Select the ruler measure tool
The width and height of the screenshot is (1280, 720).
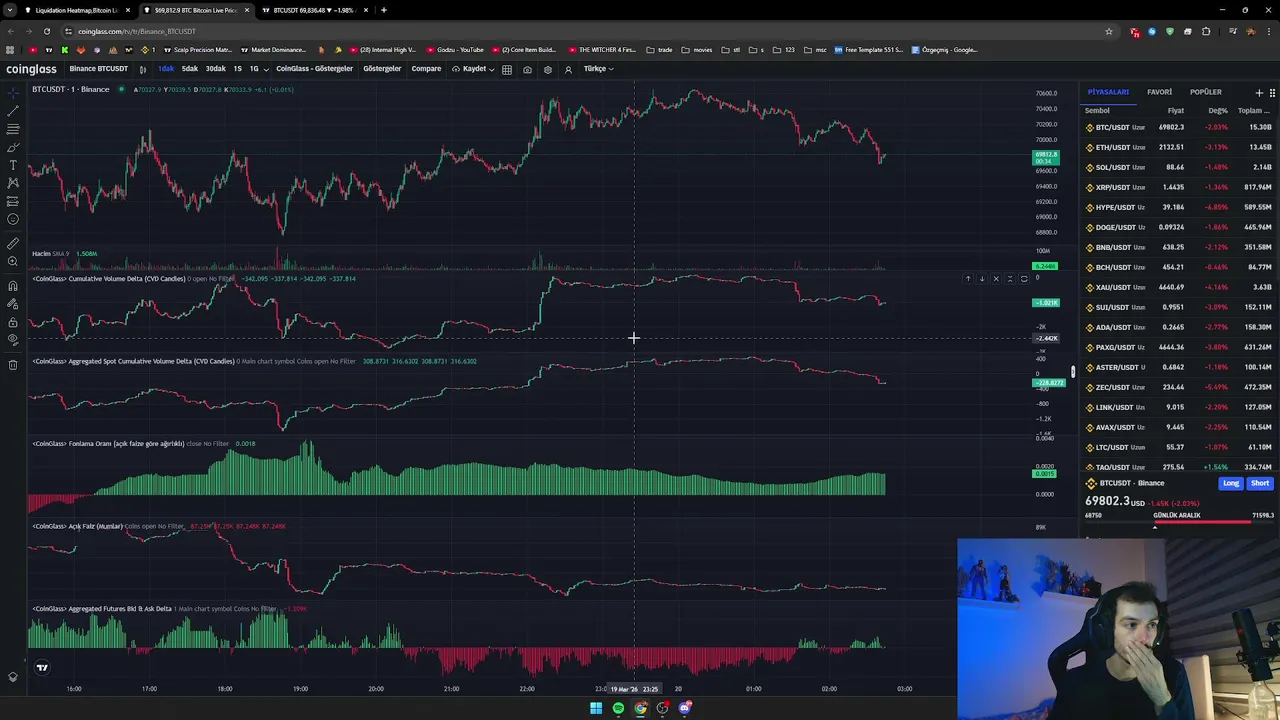click(x=13, y=243)
